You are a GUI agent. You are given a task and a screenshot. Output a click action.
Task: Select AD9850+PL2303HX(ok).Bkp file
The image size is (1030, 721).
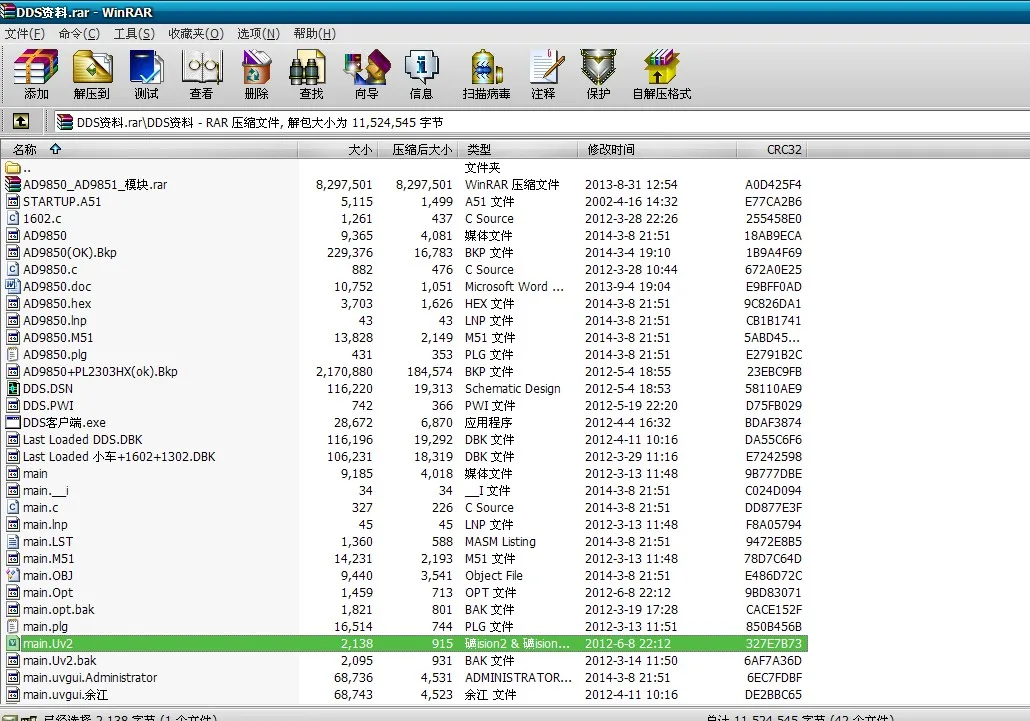(100, 372)
